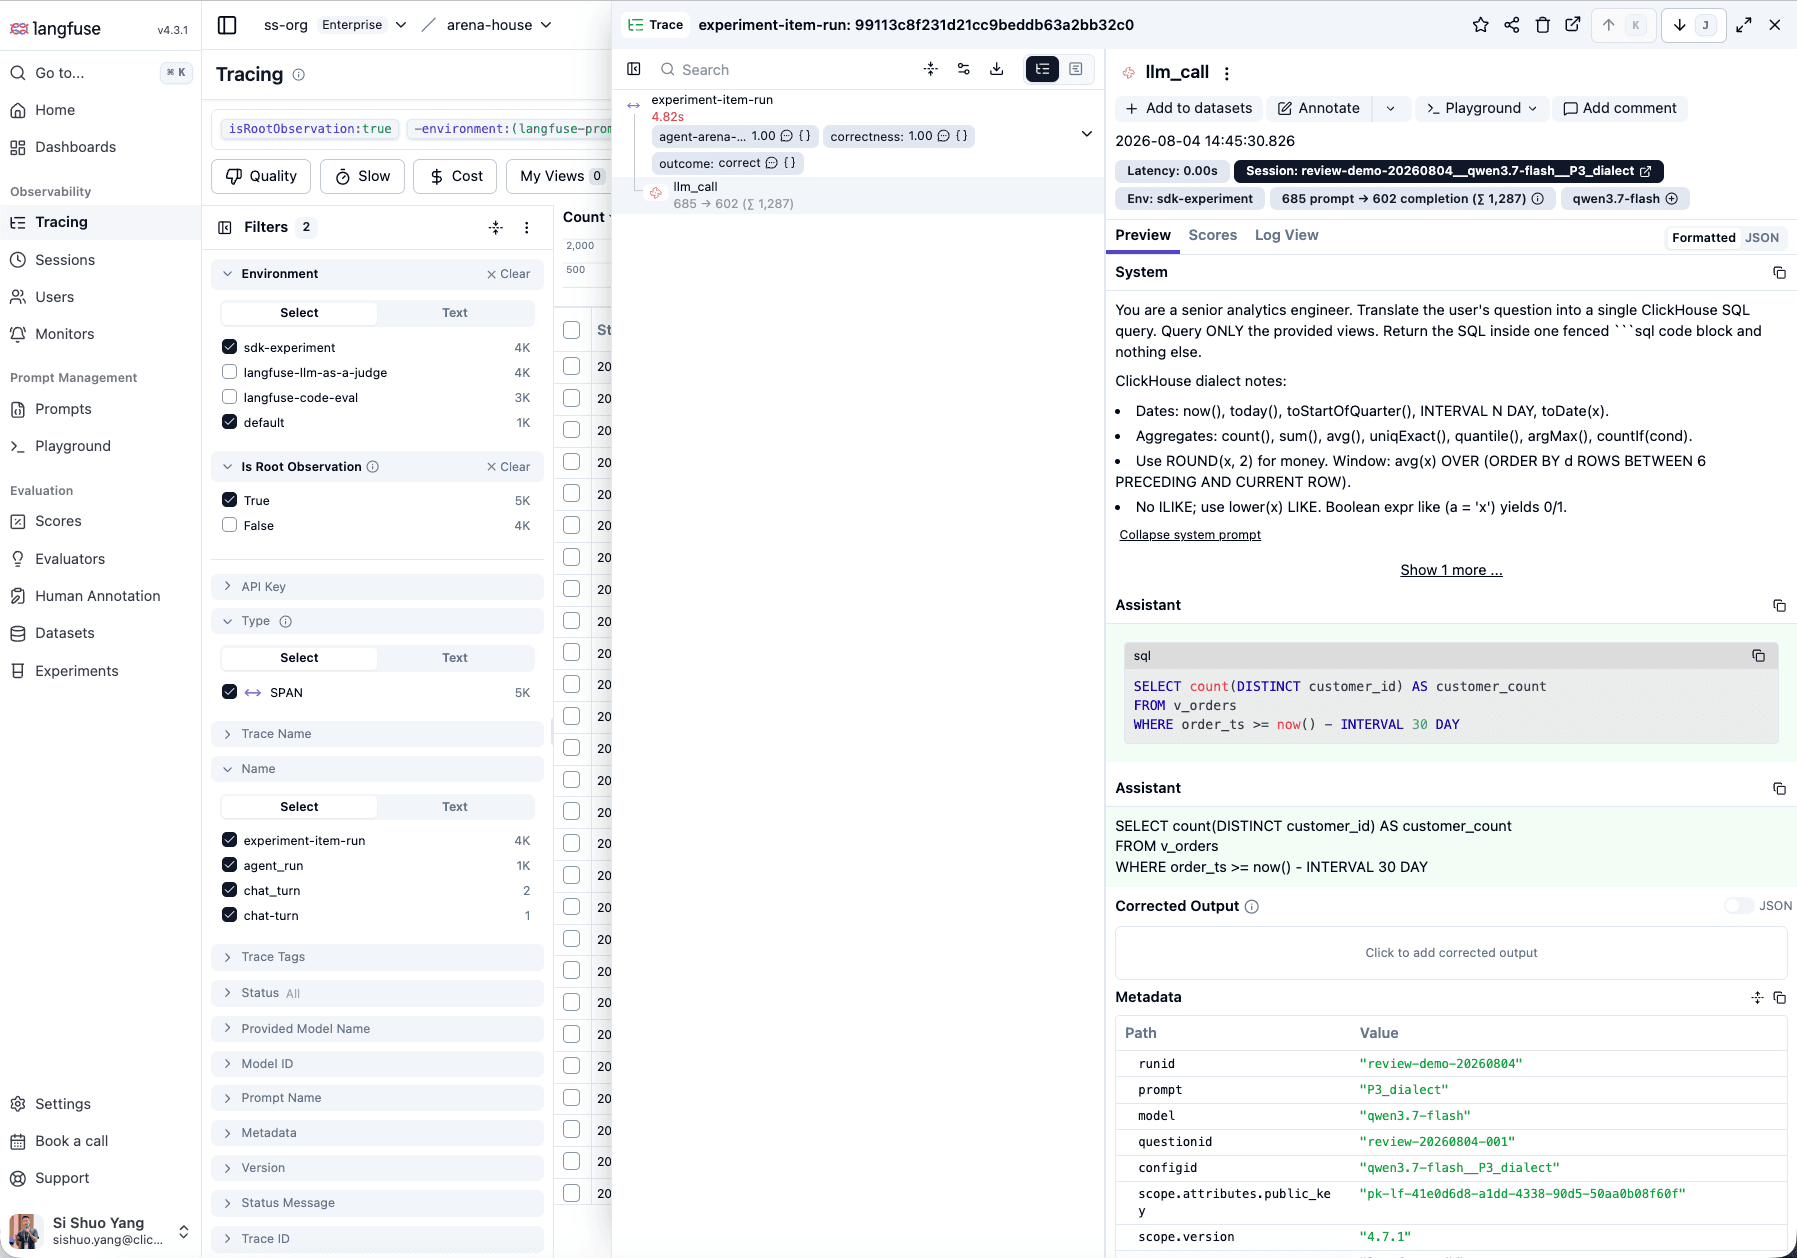Expand all Metadata rows icon
The height and width of the screenshot is (1258, 1797).
tap(1757, 997)
